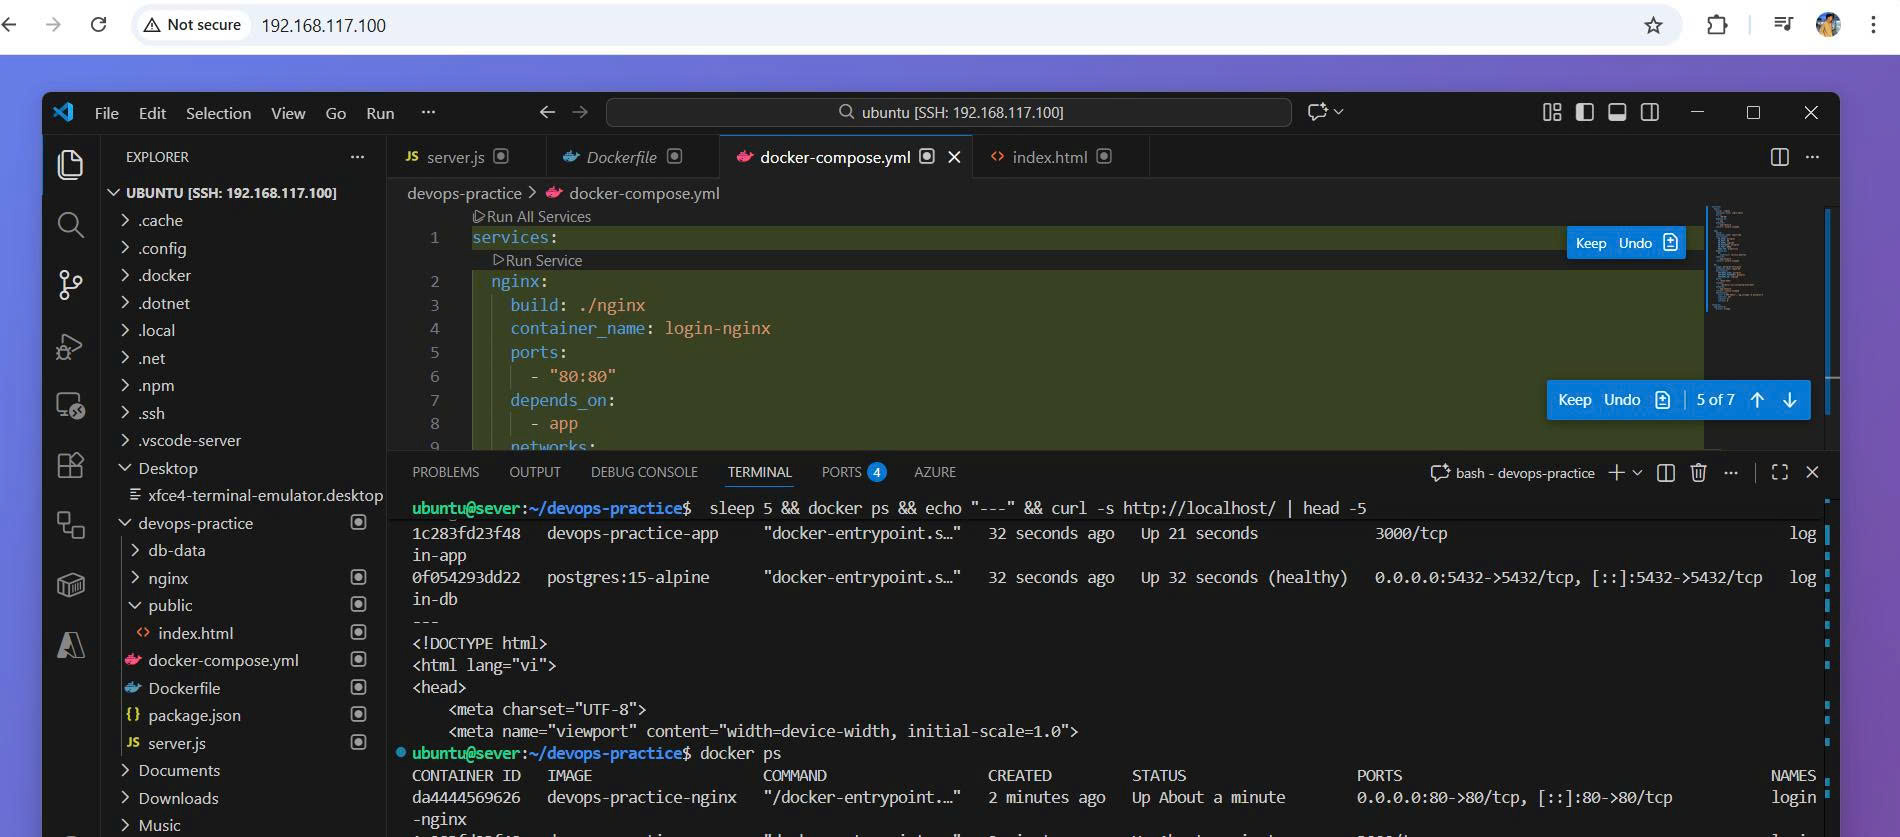Click Keep in the change review bar

[x=1574, y=400]
